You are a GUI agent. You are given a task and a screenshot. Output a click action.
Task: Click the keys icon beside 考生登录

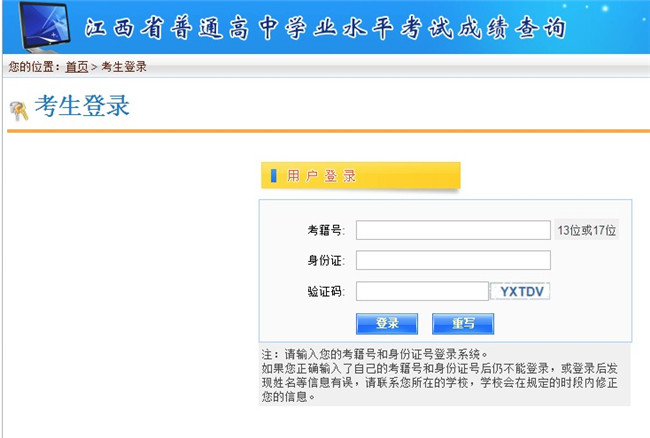click(x=18, y=110)
